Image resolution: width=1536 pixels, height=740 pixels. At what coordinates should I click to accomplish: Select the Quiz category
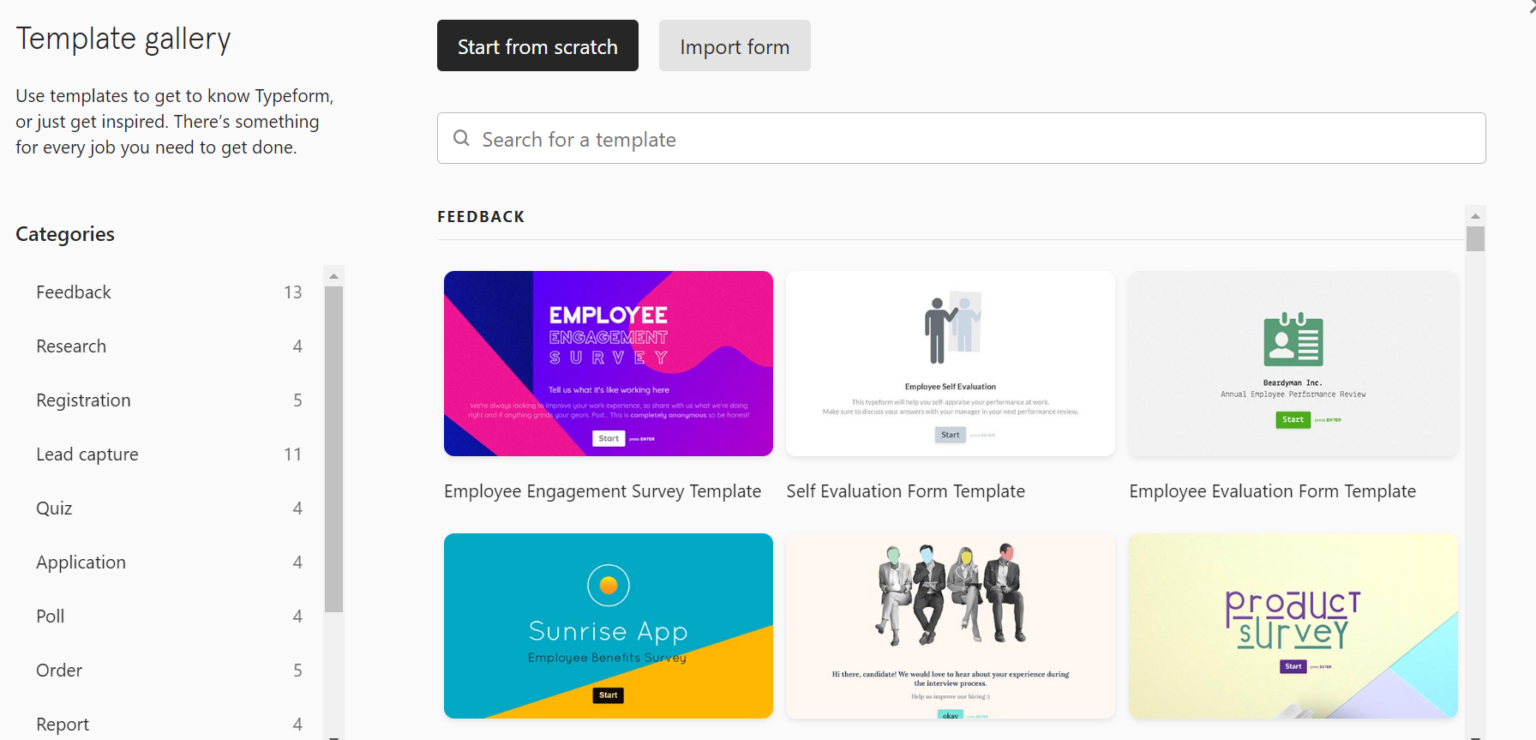click(54, 508)
